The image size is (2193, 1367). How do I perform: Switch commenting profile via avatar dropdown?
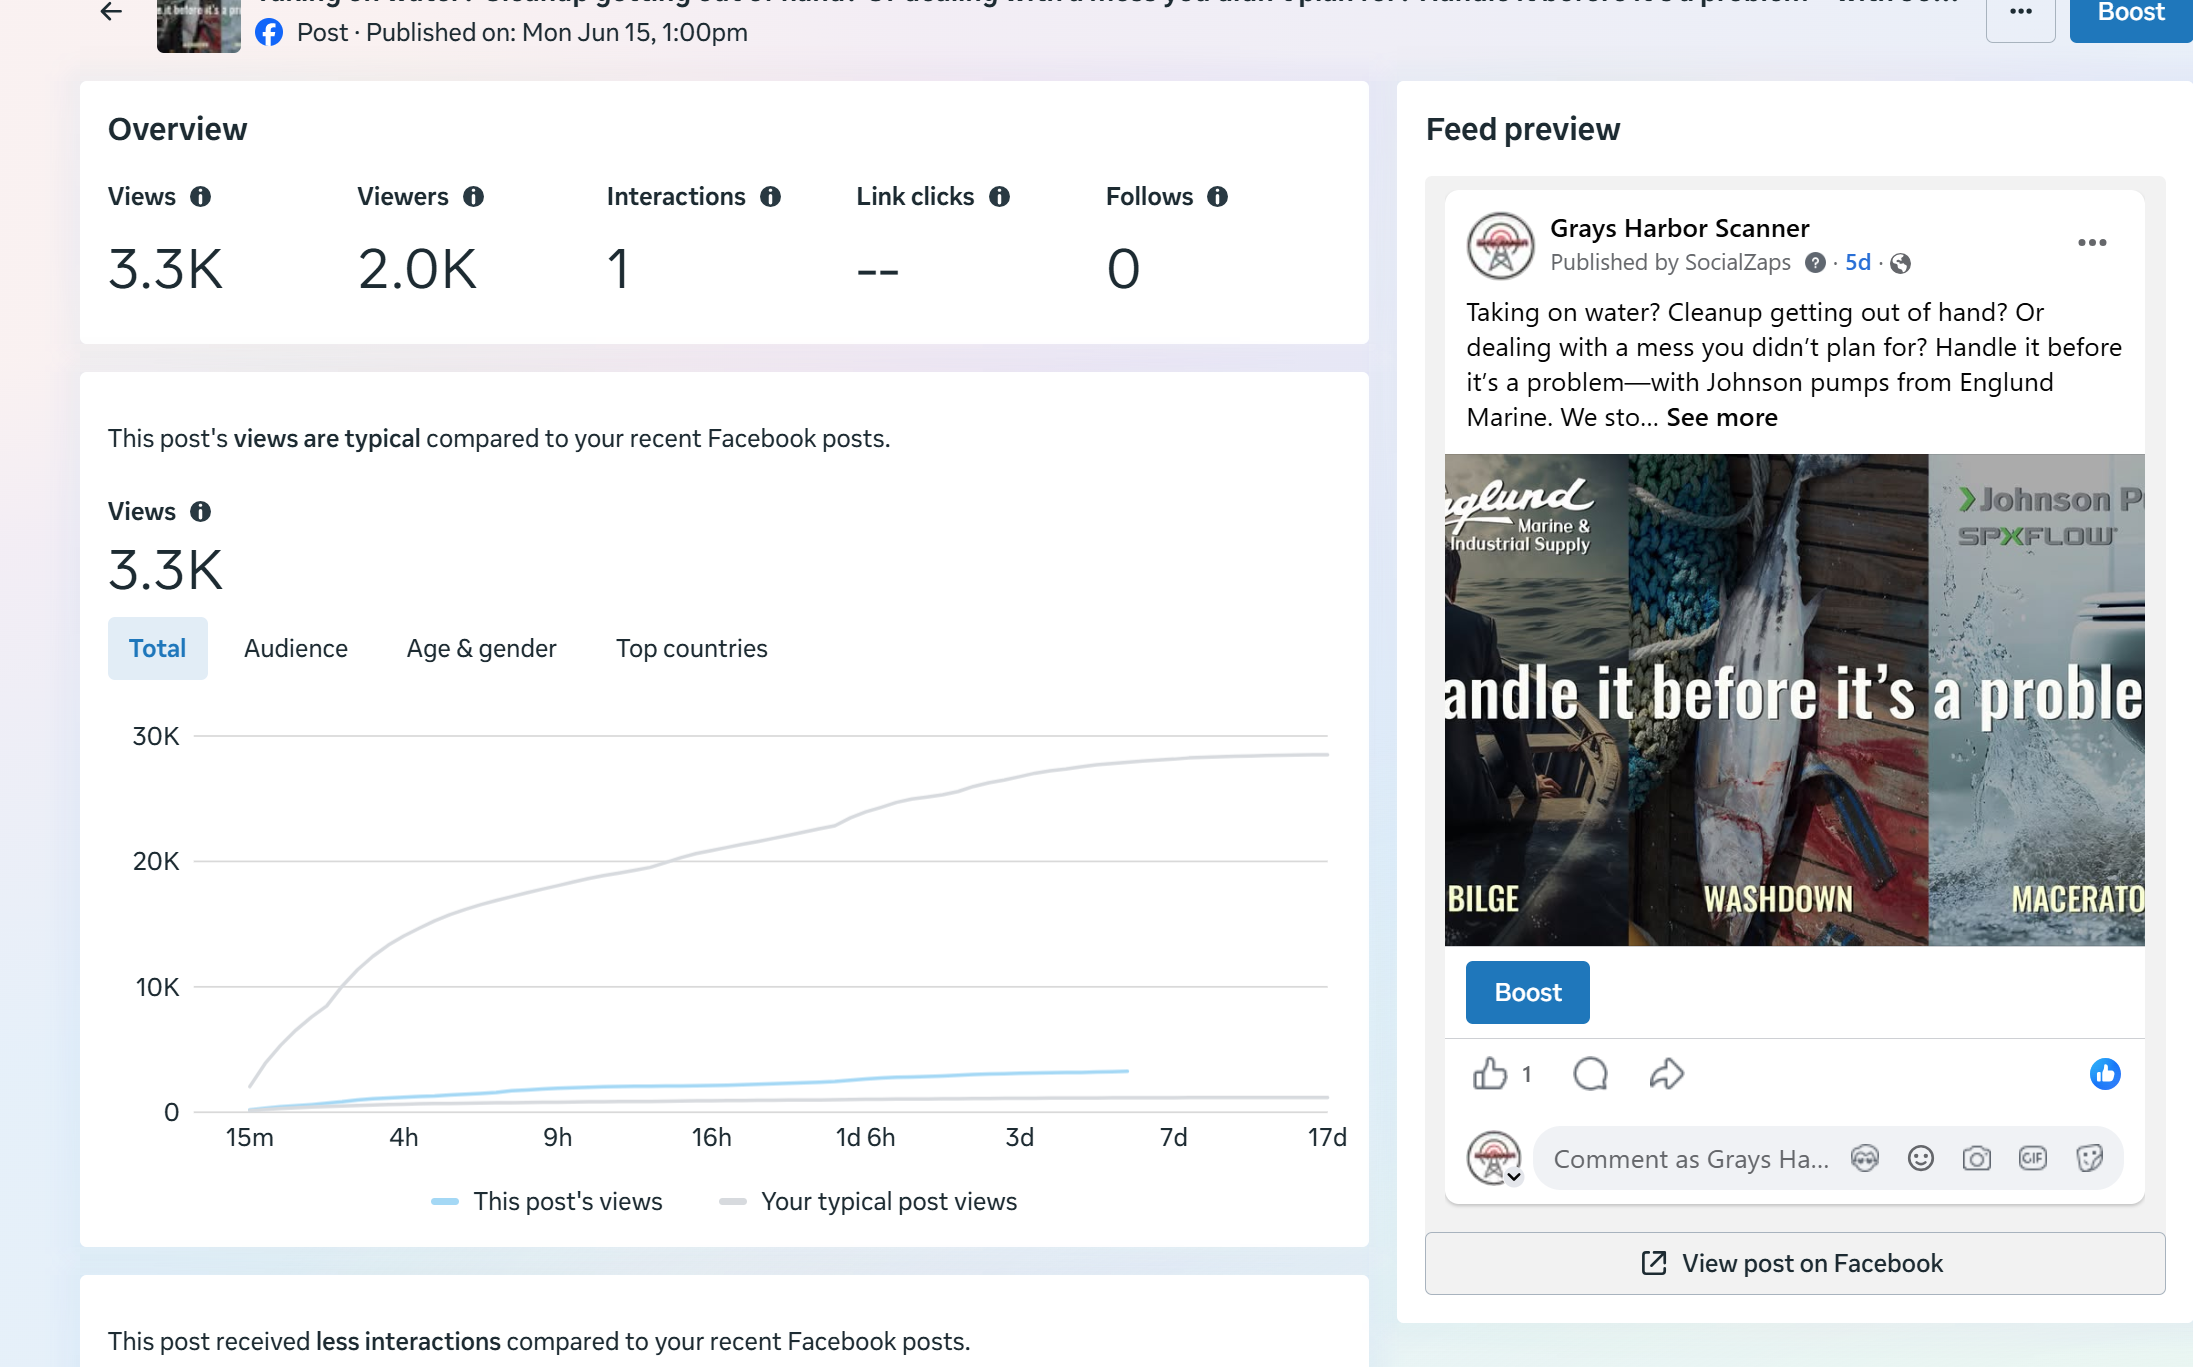point(1494,1159)
